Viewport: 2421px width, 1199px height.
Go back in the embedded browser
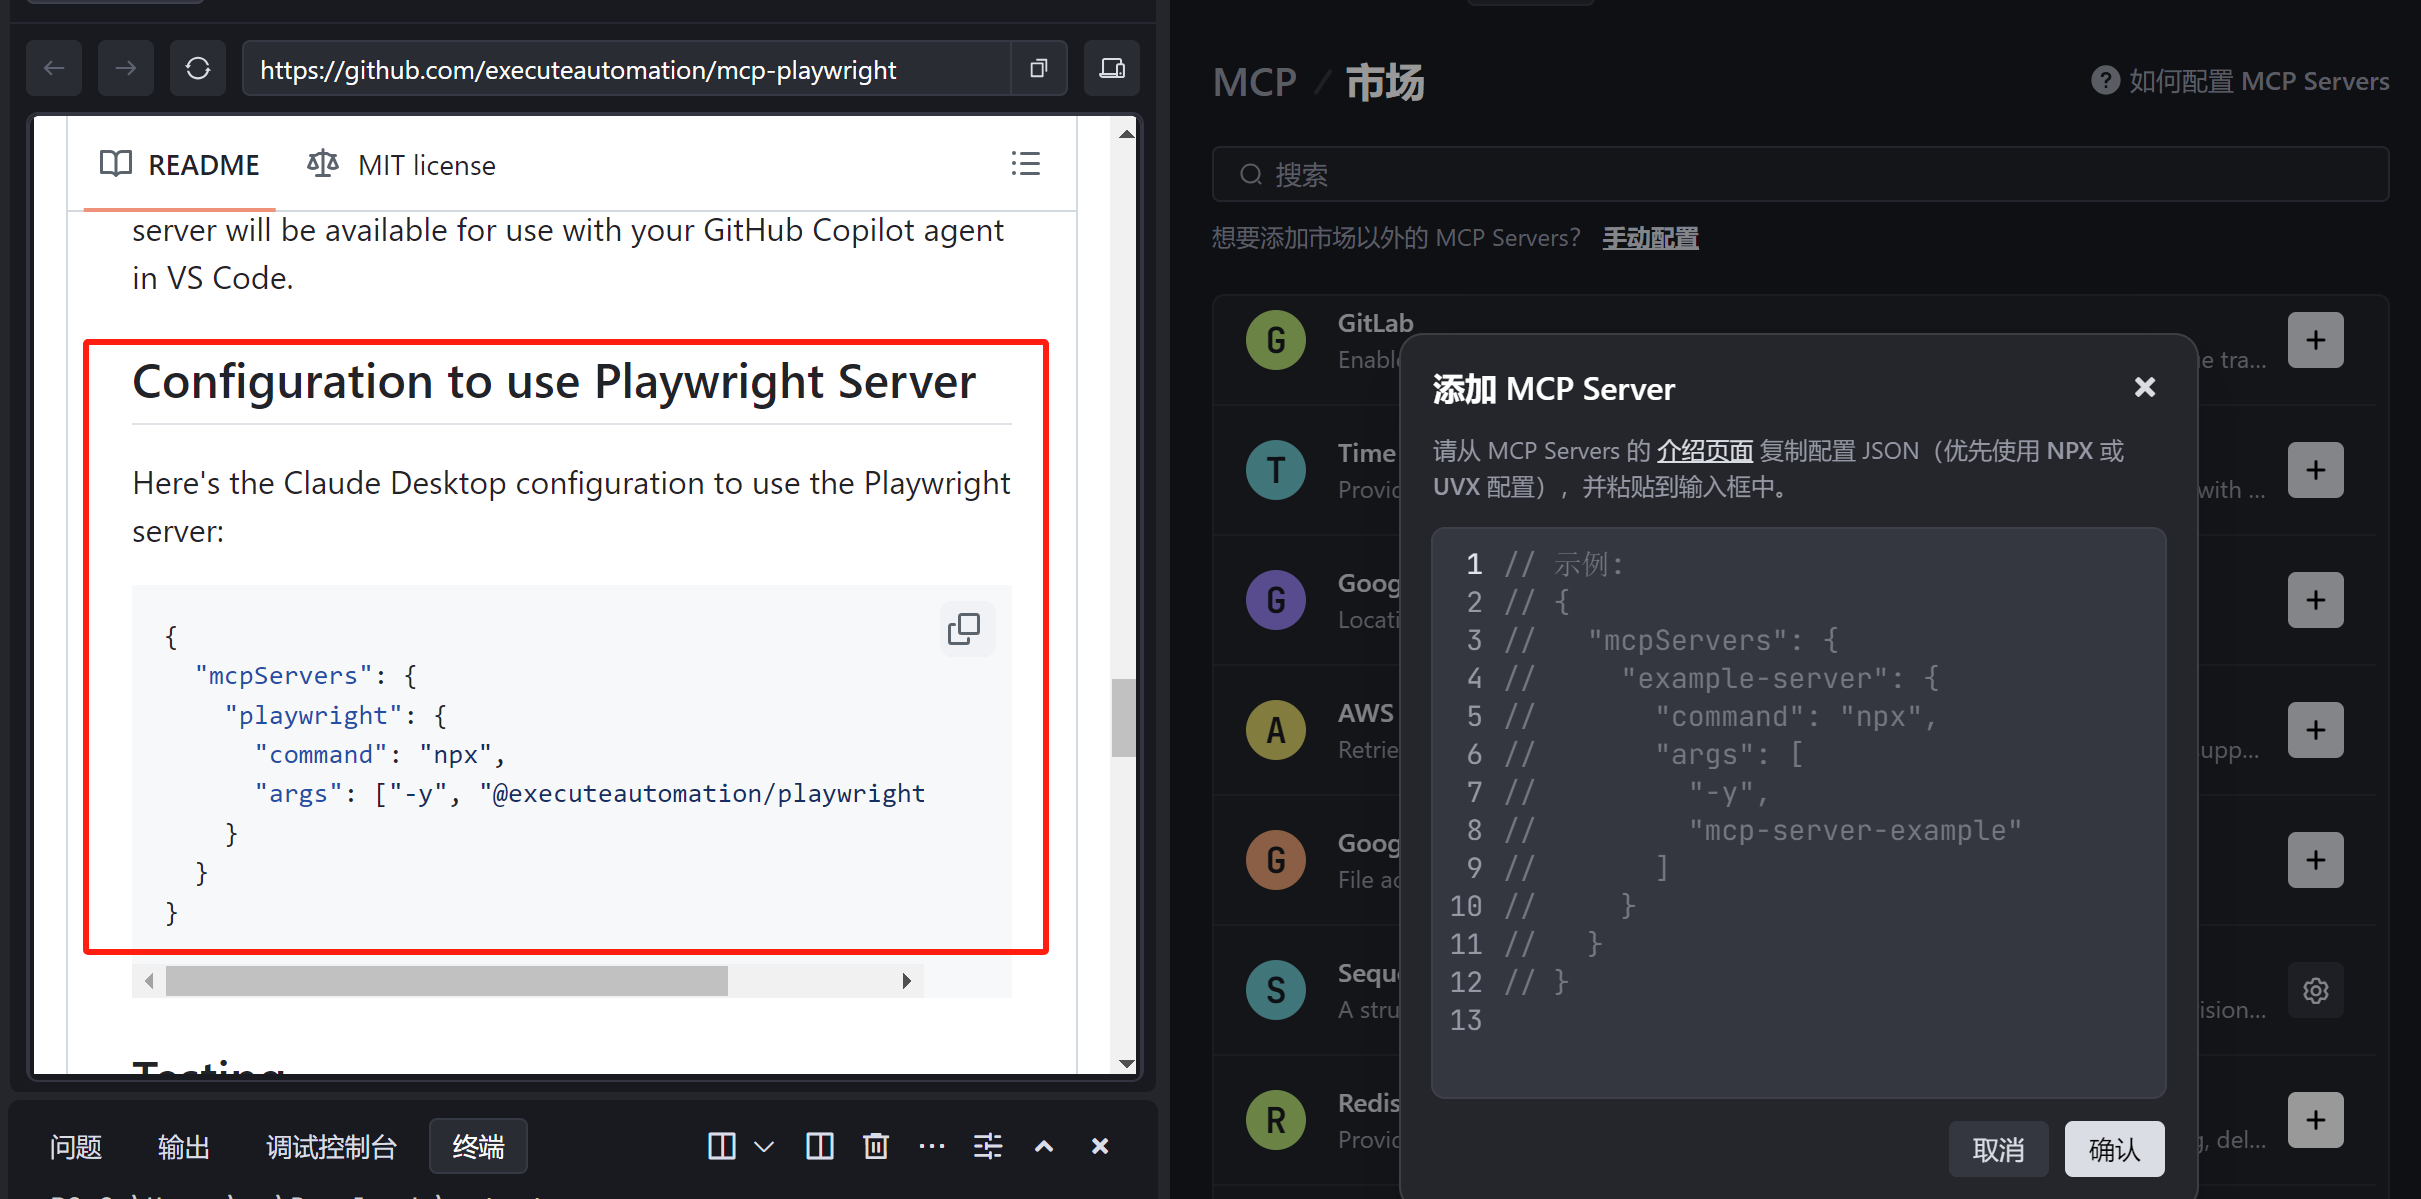coord(54,68)
